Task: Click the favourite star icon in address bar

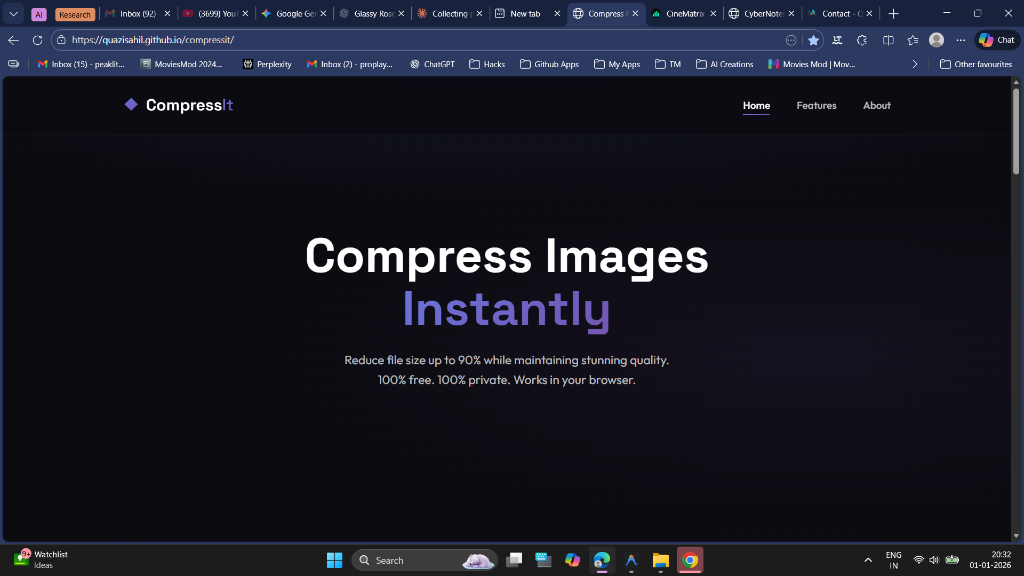Action: point(813,40)
